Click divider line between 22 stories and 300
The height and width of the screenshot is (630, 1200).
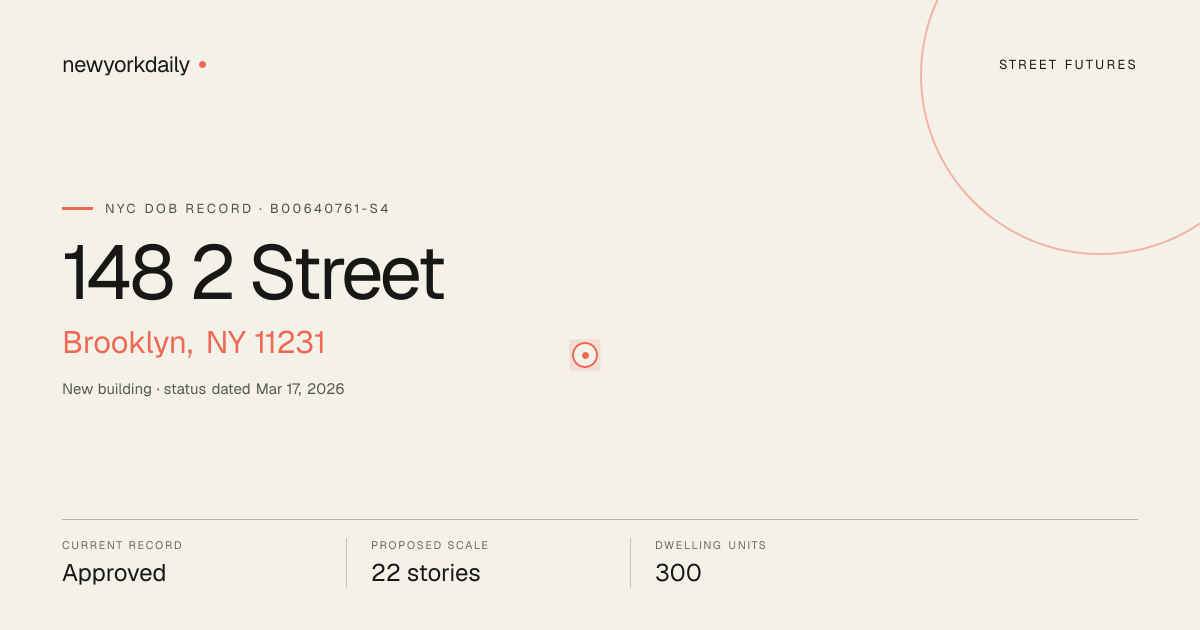point(630,563)
